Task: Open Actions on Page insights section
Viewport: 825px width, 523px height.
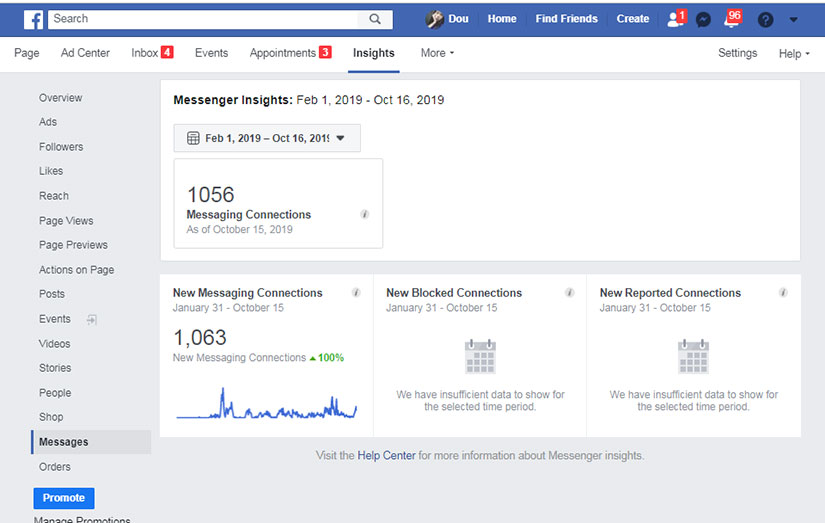Action: (76, 270)
